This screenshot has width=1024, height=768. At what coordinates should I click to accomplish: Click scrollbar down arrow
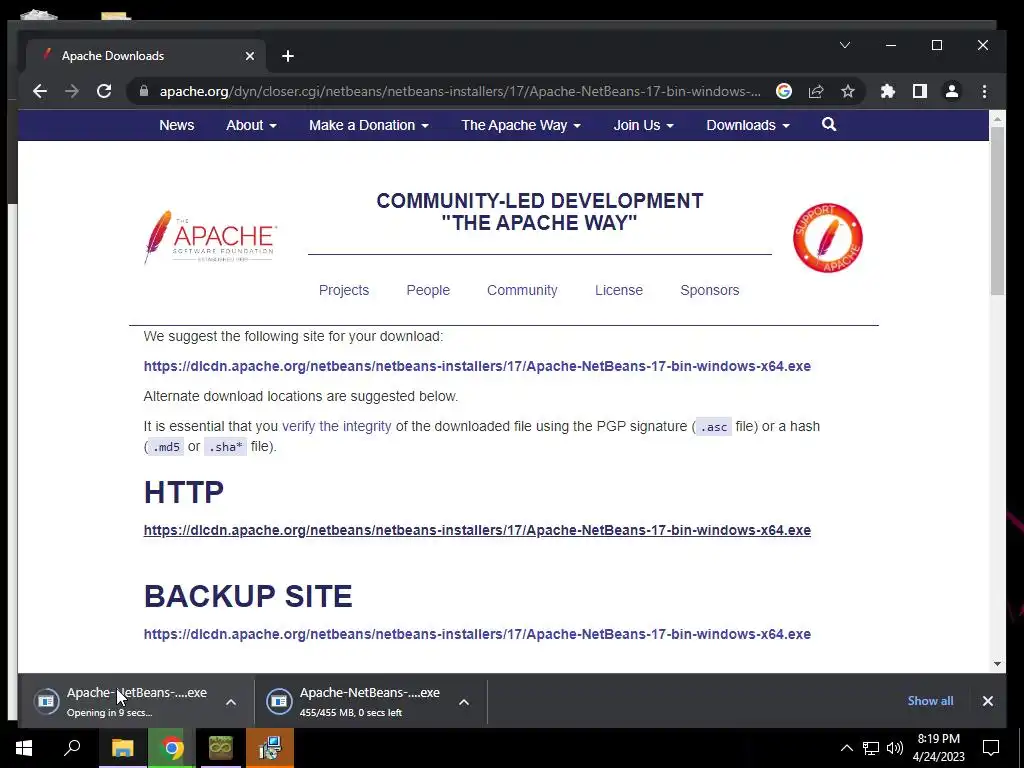[x=997, y=664]
